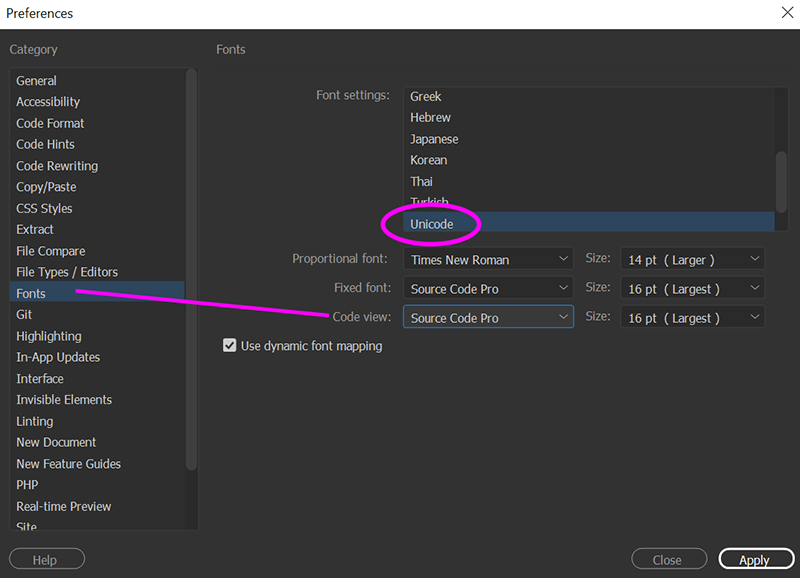
Task: Open Git preferences
Action: (x=97, y=315)
